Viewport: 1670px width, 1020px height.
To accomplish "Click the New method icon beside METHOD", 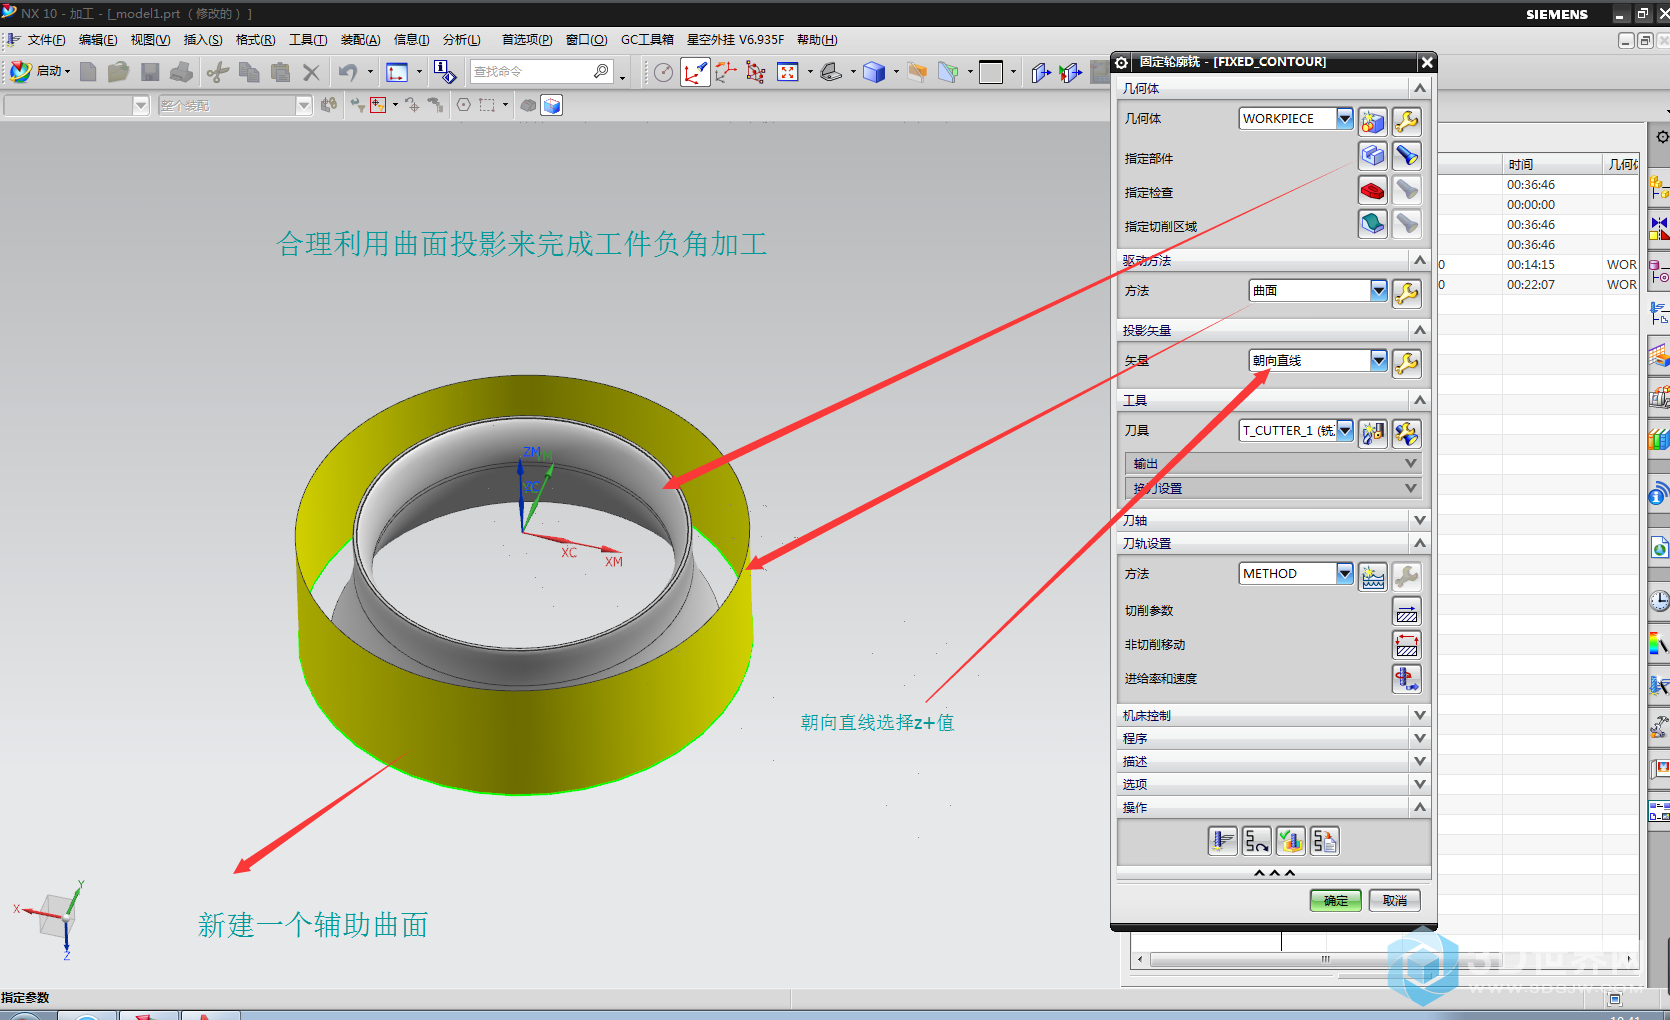I will click(1373, 576).
